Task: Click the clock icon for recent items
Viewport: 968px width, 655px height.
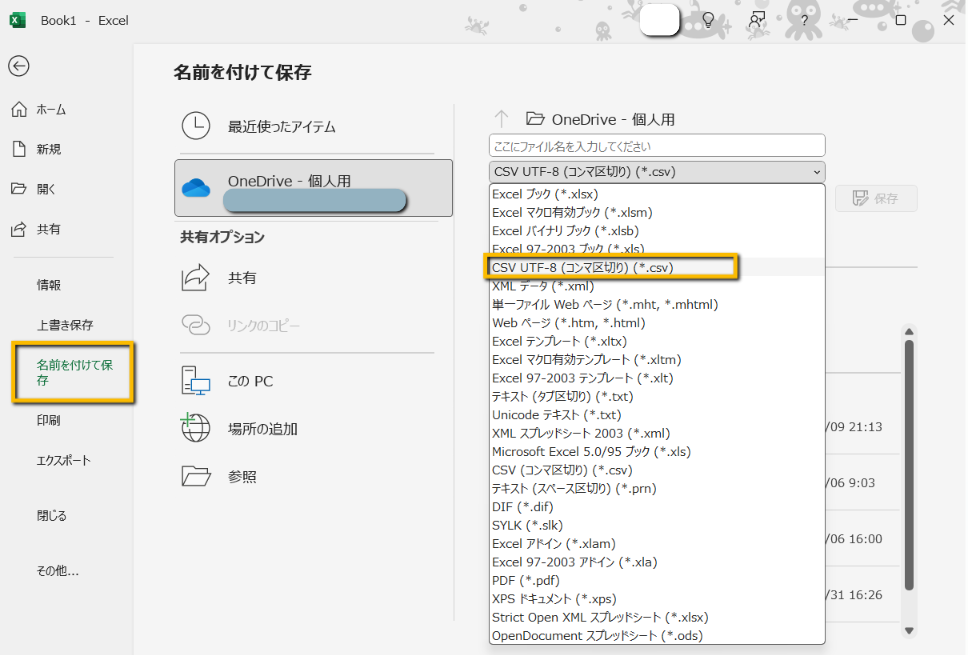Action: click(196, 126)
